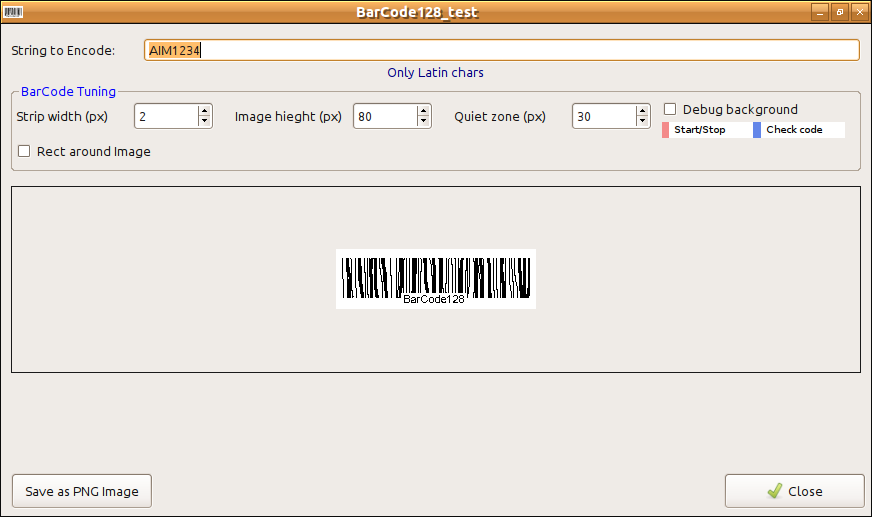Image resolution: width=872 pixels, height=517 pixels.
Task: Enable the Debug background checkbox
Action: pyautogui.click(x=671, y=109)
